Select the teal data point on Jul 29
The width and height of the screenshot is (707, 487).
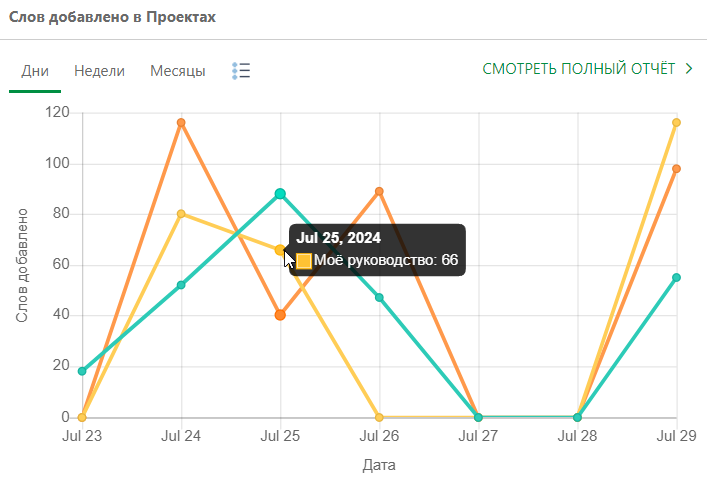[x=677, y=277]
